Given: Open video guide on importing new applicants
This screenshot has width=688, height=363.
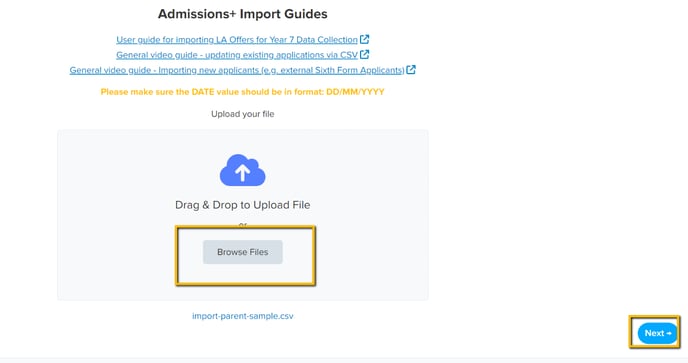Looking at the screenshot, I should 237,70.
